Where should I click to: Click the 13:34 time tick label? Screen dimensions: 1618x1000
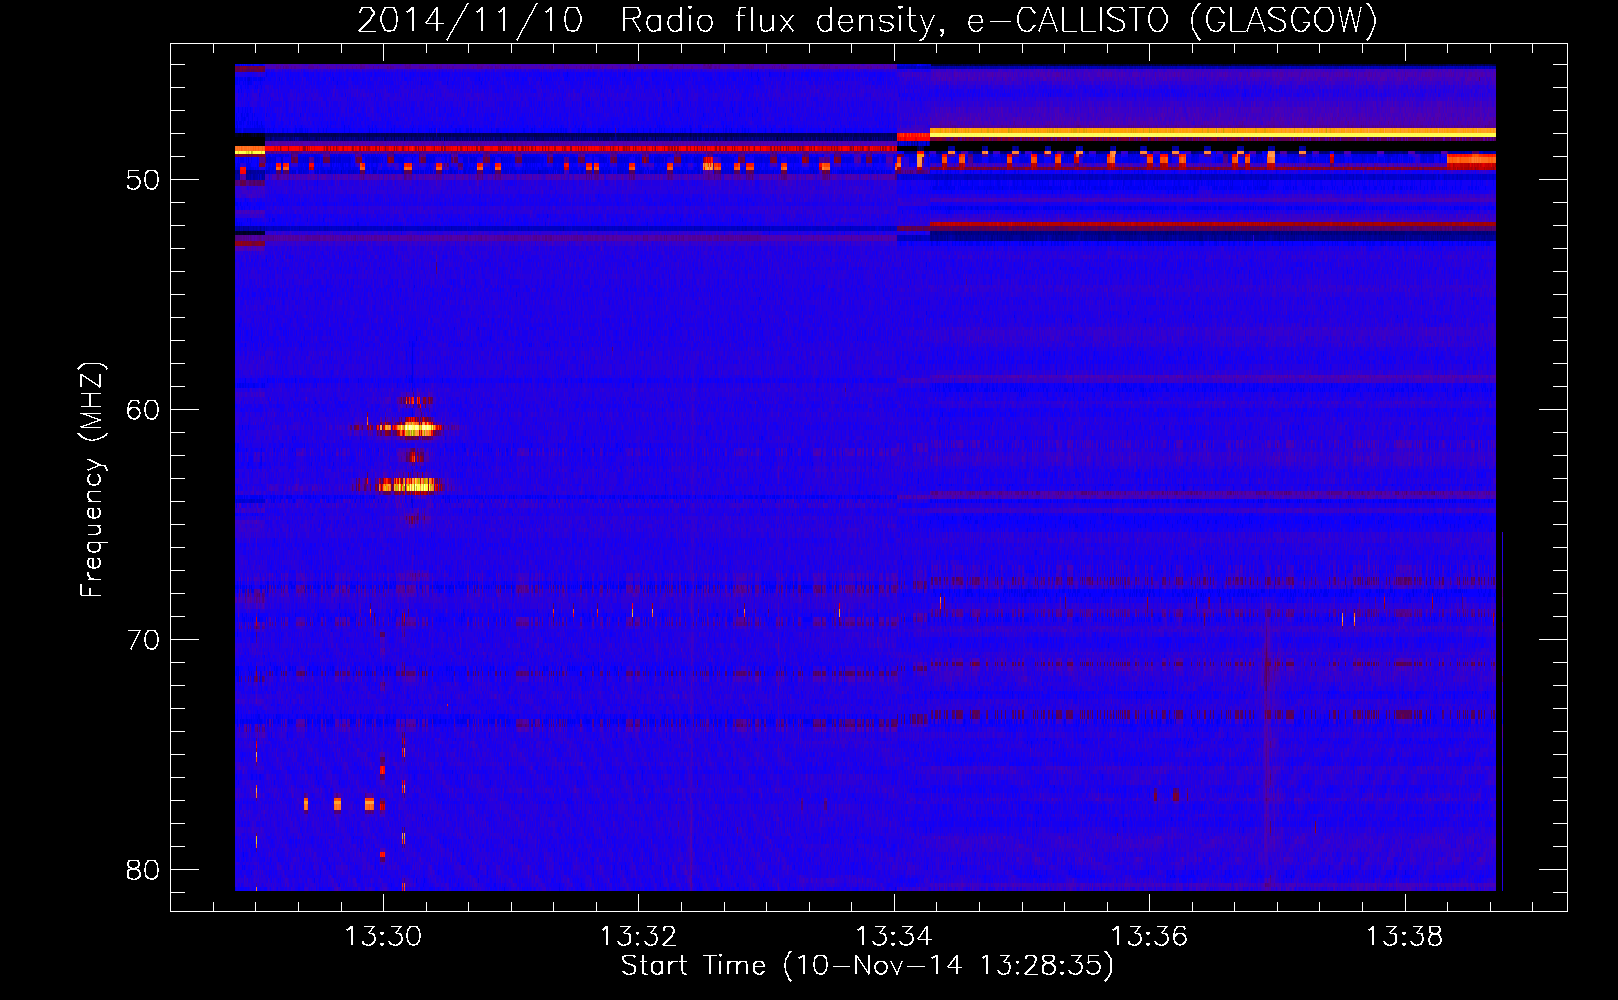(x=894, y=936)
